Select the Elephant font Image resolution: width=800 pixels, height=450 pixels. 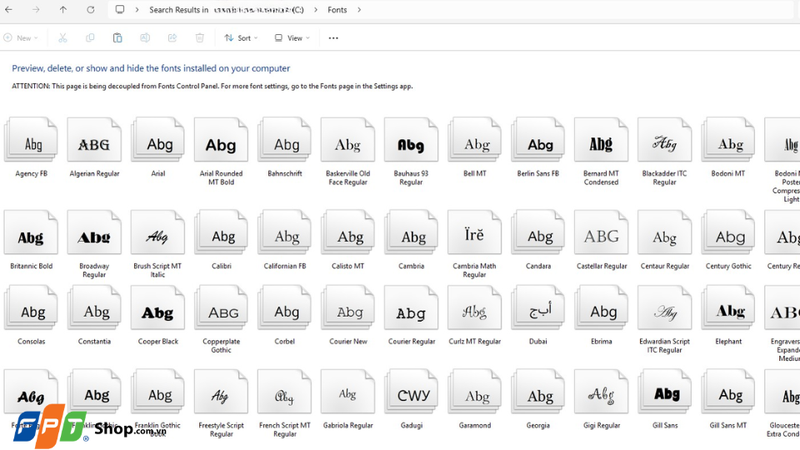[x=728, y=315]
